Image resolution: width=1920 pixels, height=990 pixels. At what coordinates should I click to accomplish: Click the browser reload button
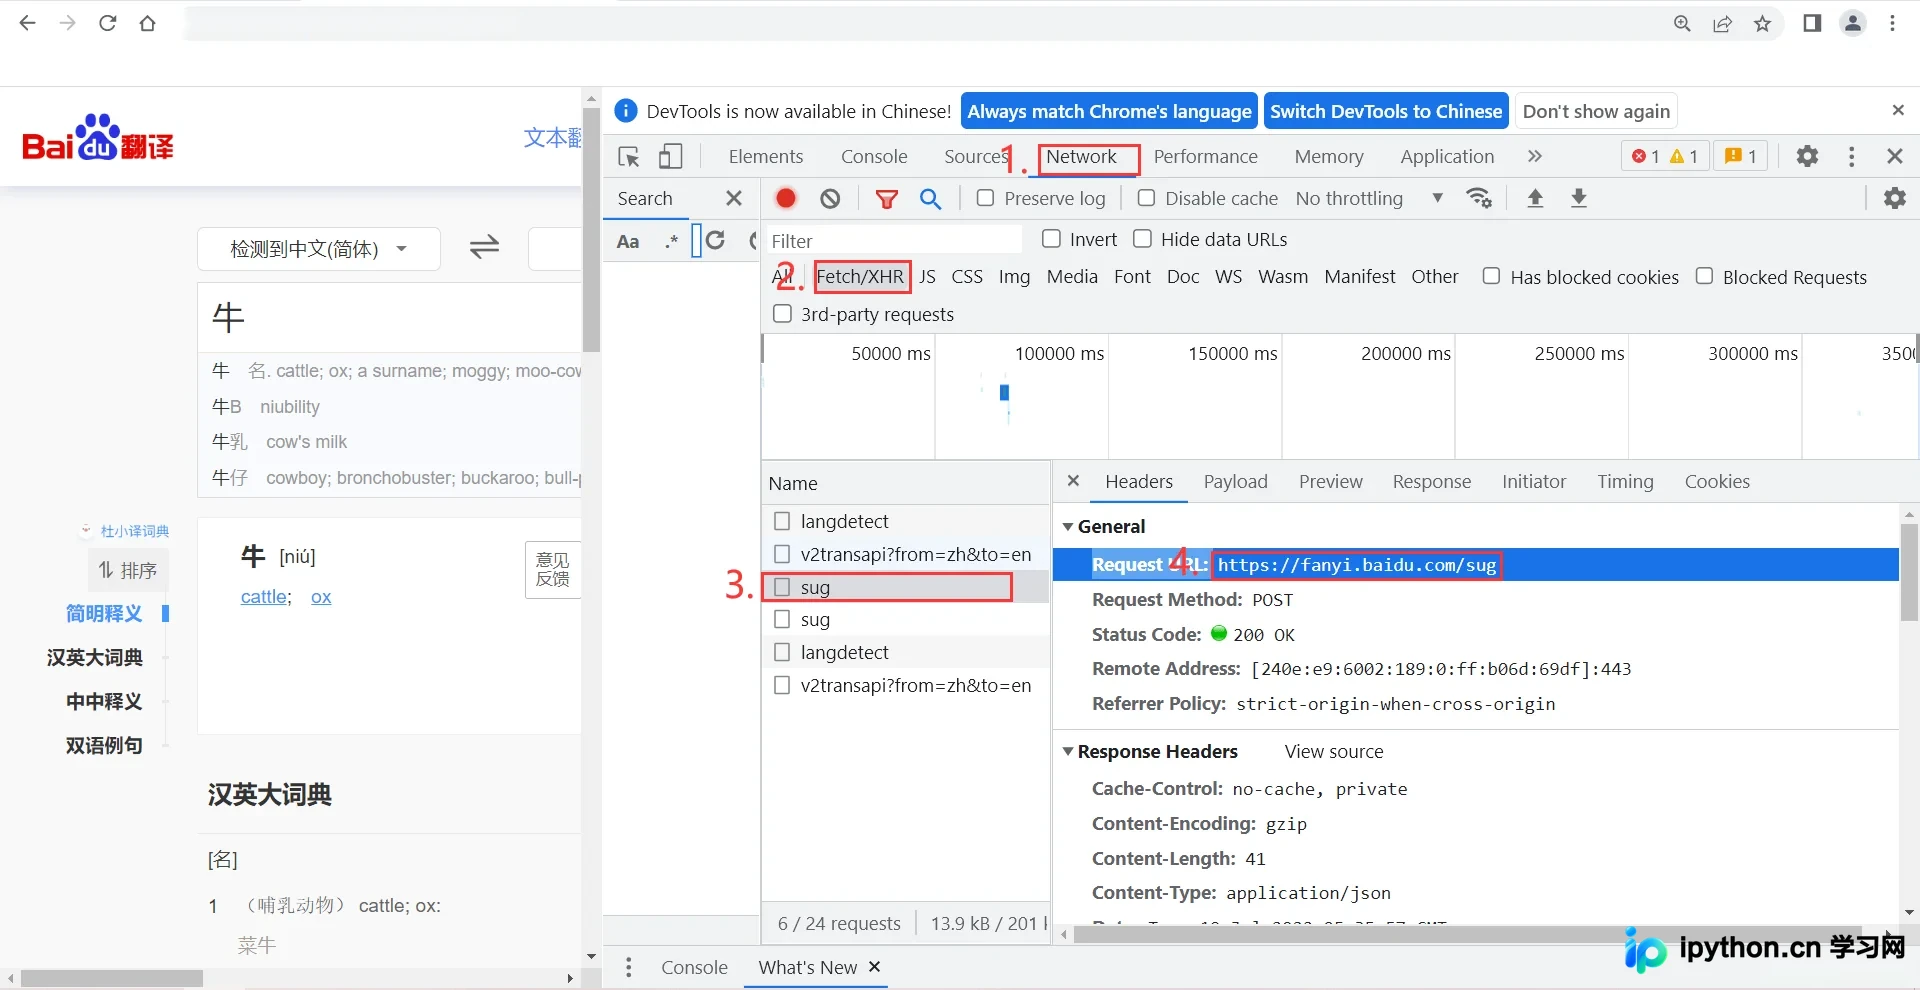pyautogui.click(x=108, y=23)
